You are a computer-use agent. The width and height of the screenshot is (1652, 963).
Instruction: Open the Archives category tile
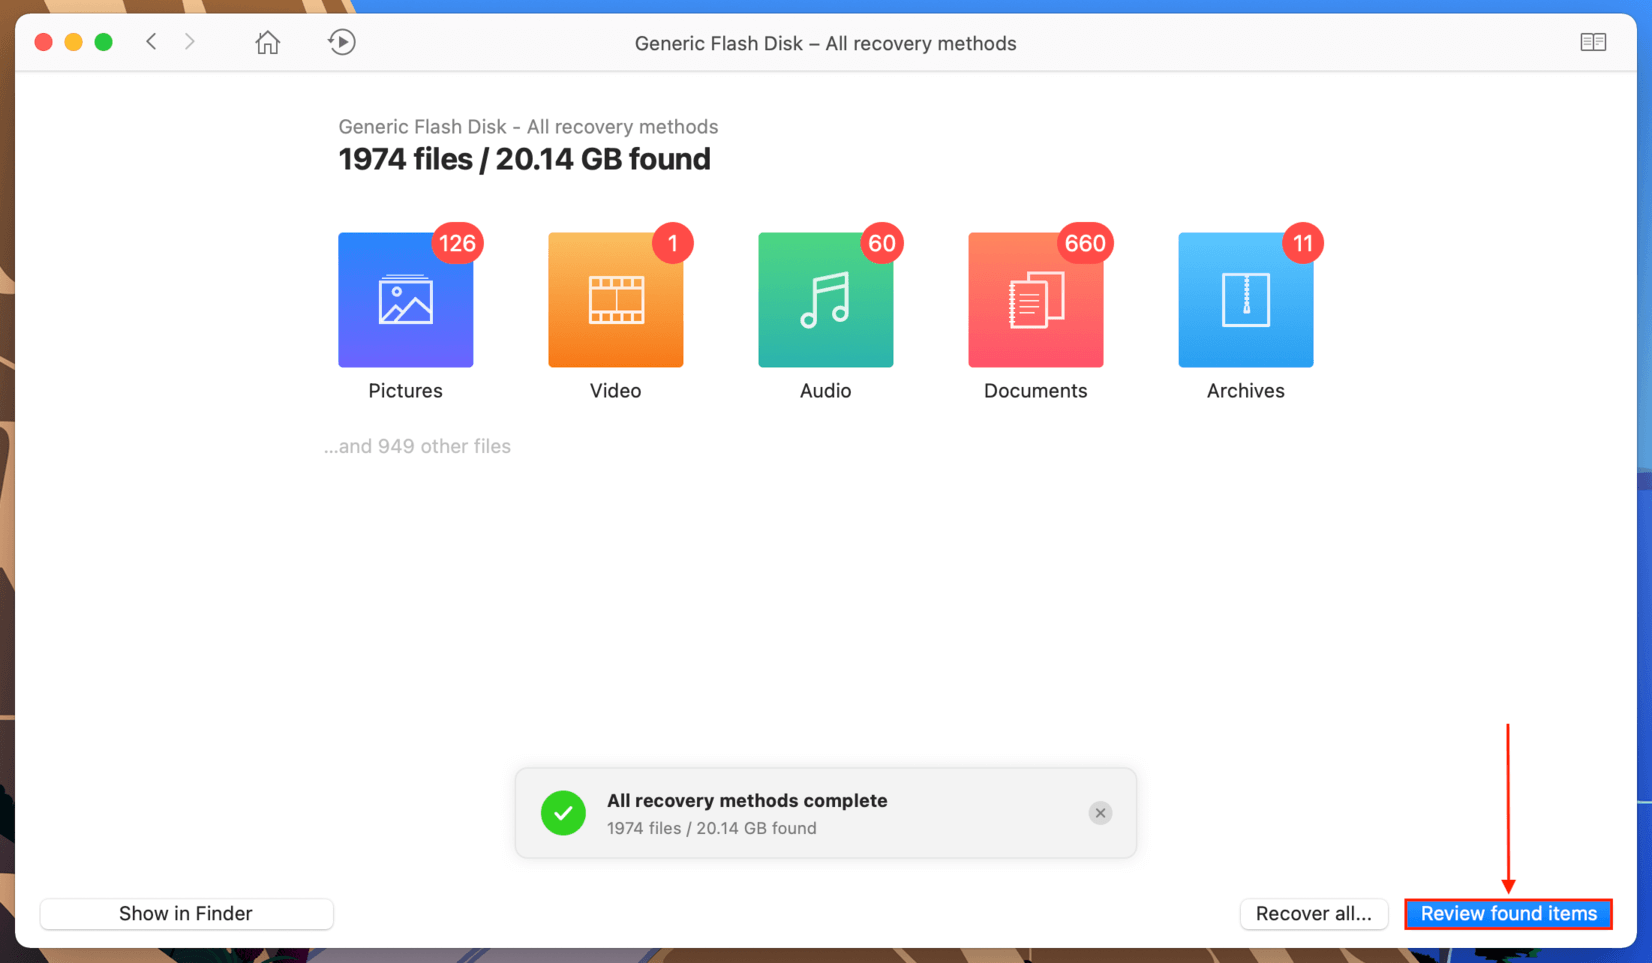pyautogui.click(x=1245, y=300)
